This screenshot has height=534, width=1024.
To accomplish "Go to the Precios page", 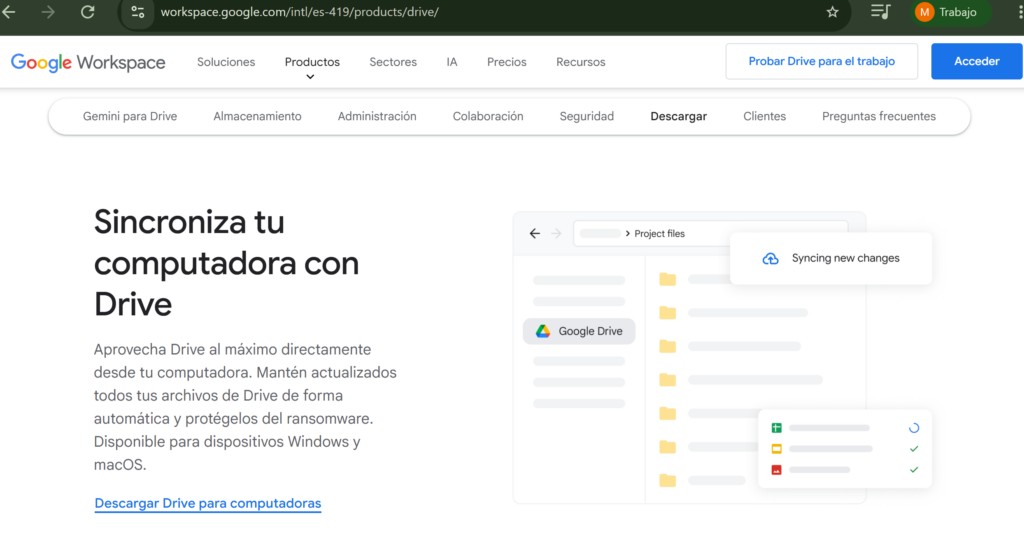I will pos(507,62).
